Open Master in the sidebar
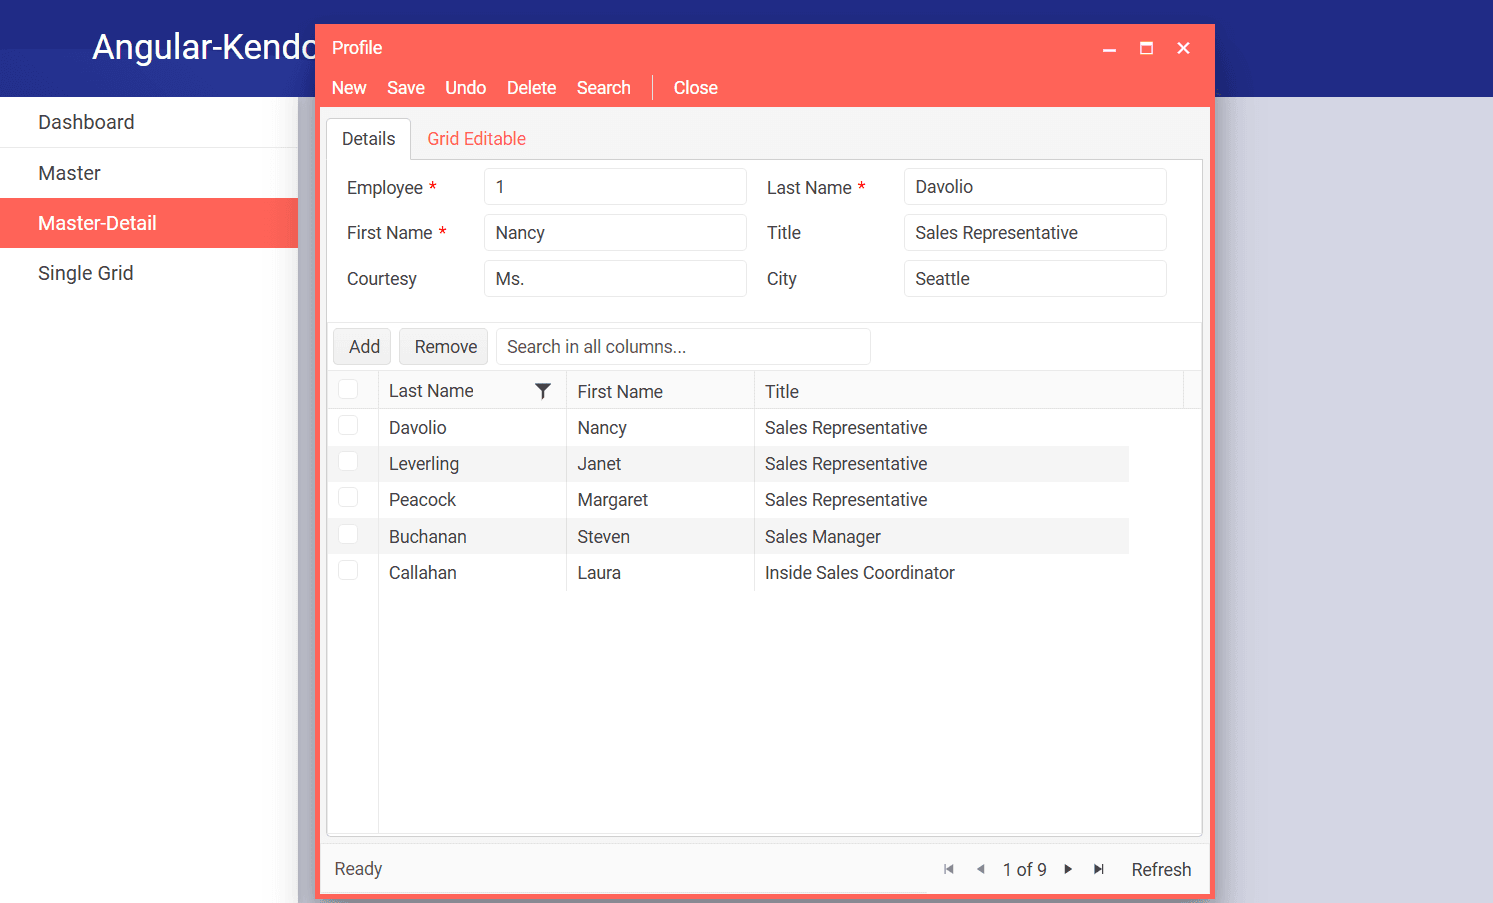The height and width of the screenshot is (903, 1493). (149, 173)
